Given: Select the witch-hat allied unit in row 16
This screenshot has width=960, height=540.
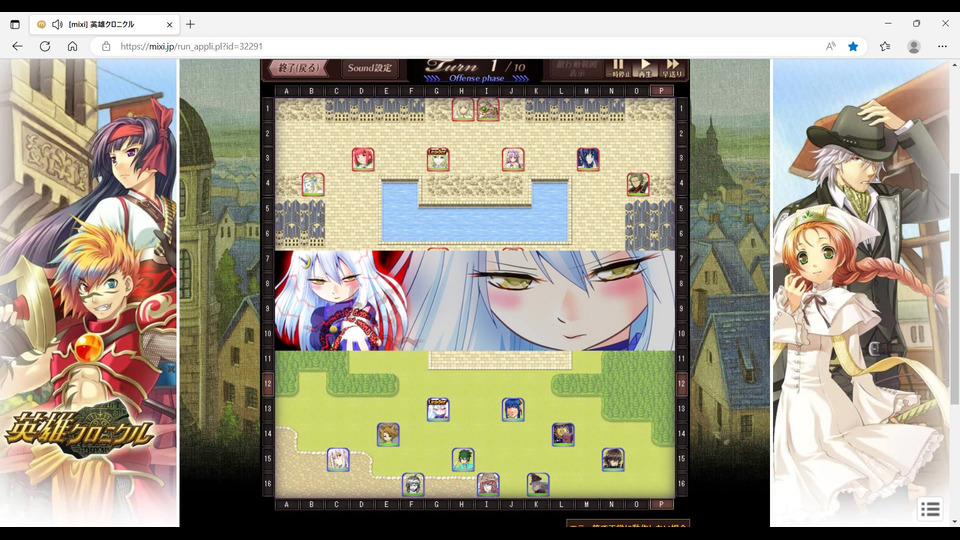Looking at the screenshot, I should (538, 485).
